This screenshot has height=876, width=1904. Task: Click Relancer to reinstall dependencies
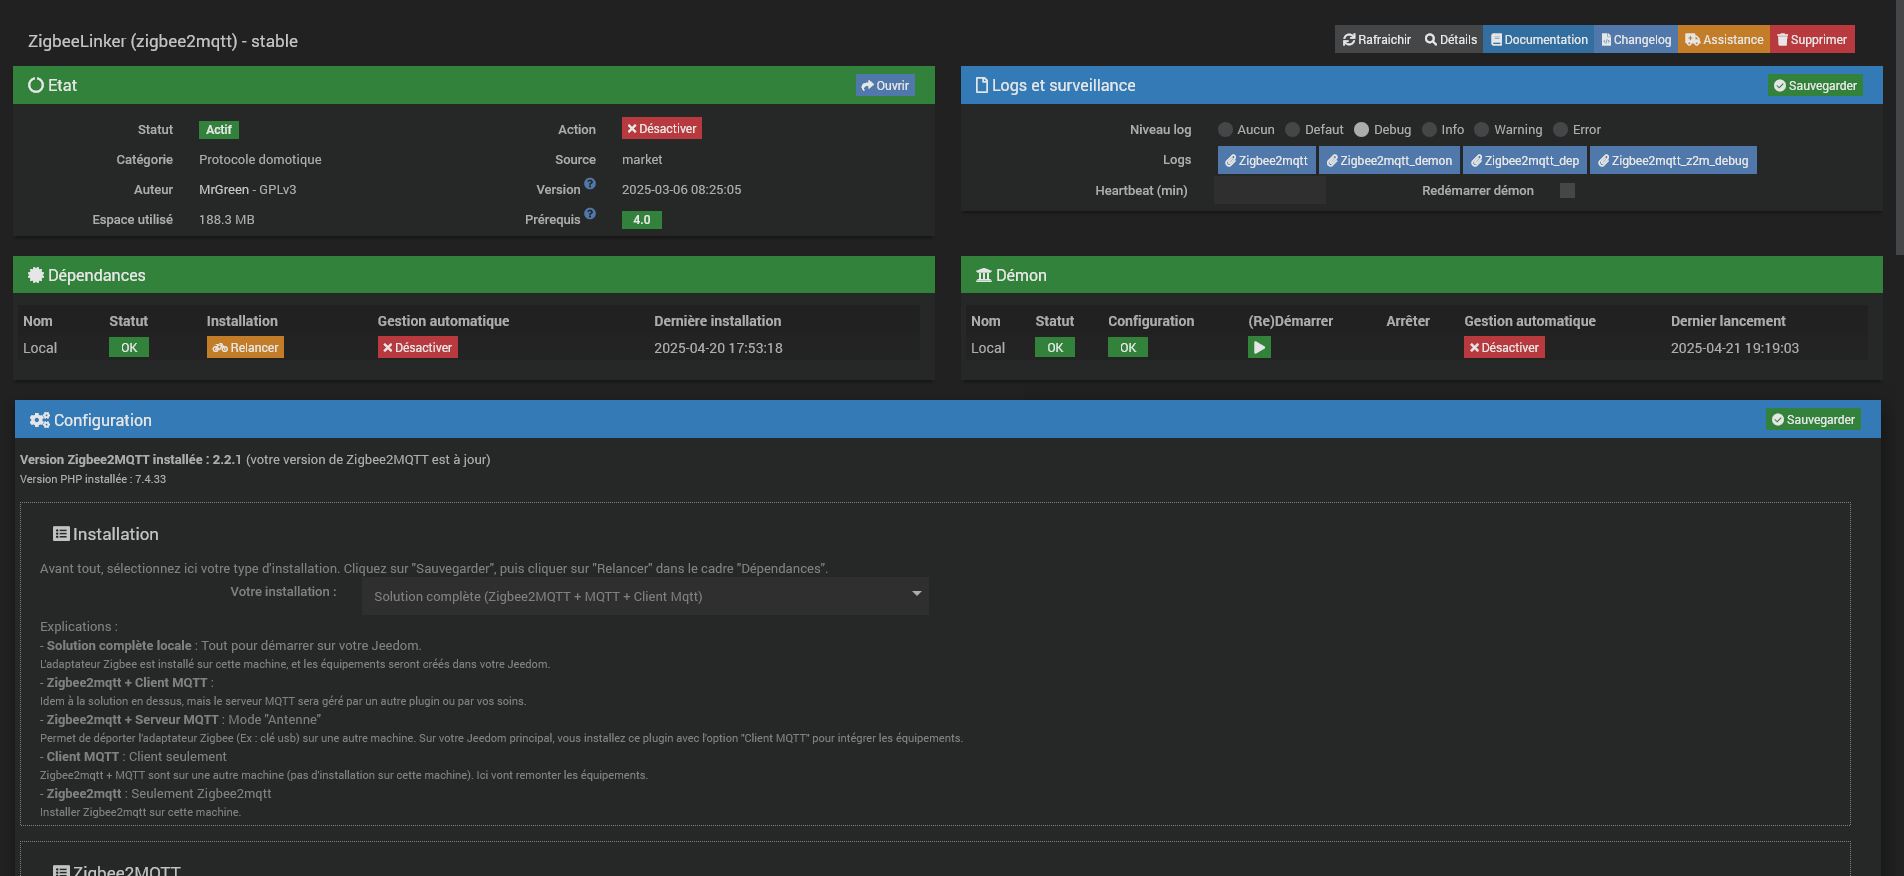click(245, 348)
